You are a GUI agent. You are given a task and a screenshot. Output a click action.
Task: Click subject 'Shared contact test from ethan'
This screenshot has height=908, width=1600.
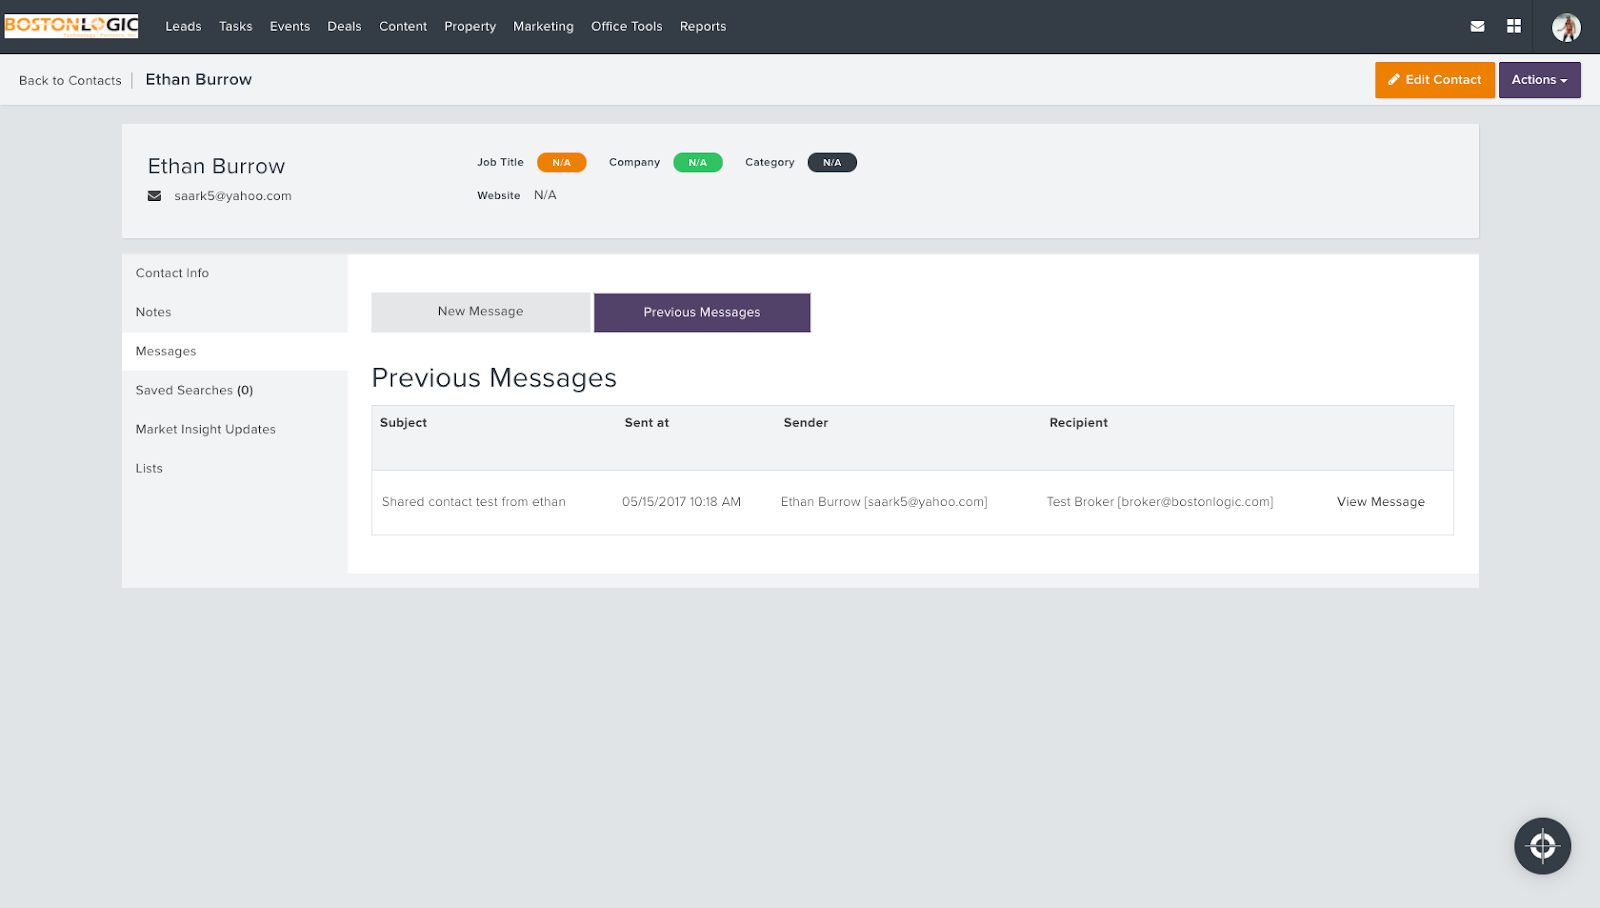click(x=473, y=502)
